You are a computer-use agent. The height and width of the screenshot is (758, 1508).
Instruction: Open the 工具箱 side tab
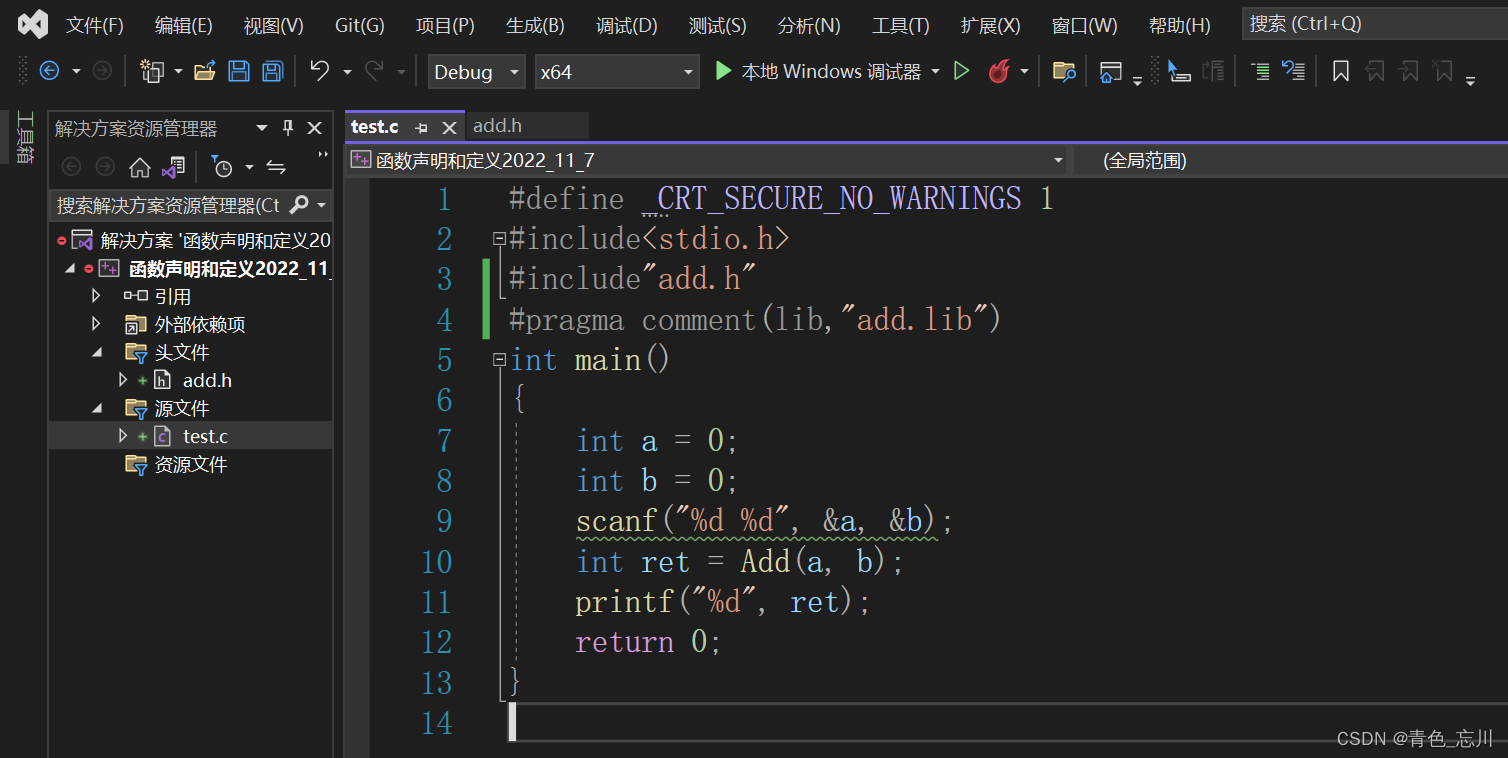25,137
